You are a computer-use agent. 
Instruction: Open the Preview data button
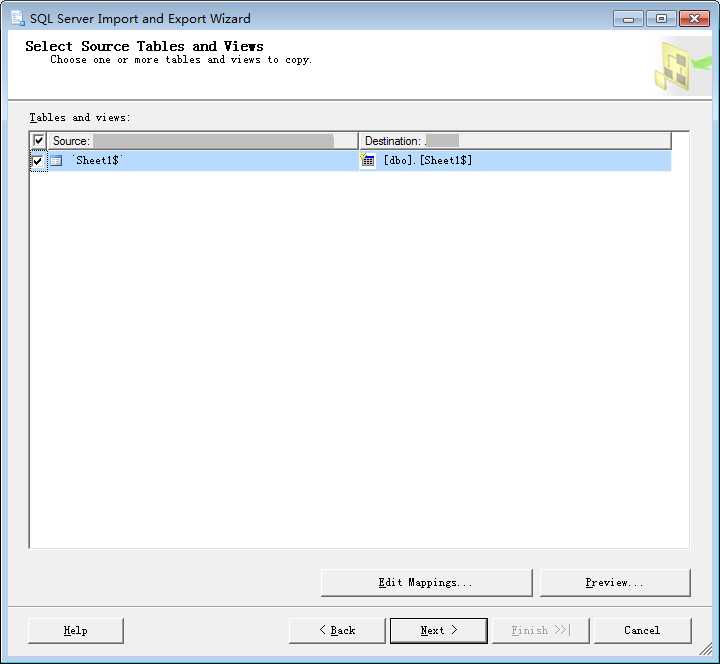615,583
